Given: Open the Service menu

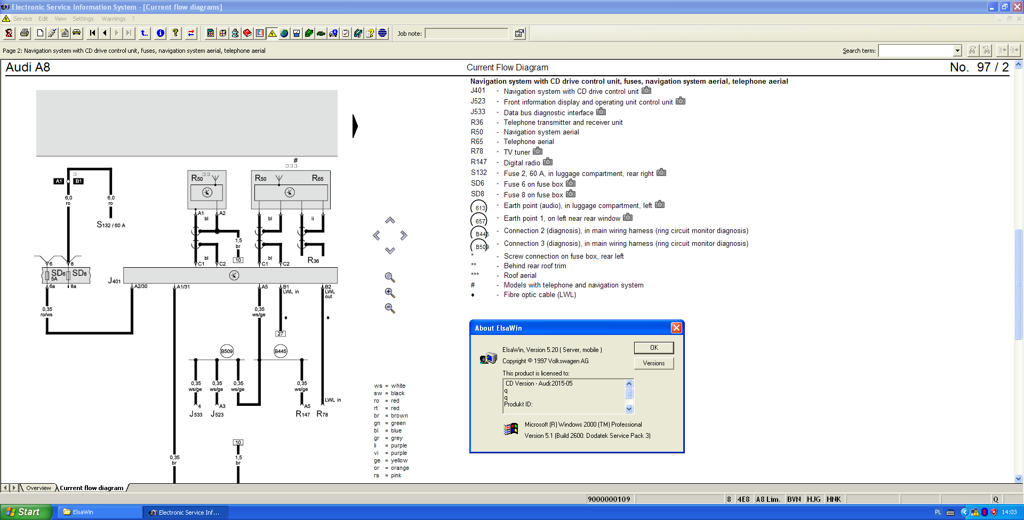Looking at the screenshot, I should coord(22,19).
